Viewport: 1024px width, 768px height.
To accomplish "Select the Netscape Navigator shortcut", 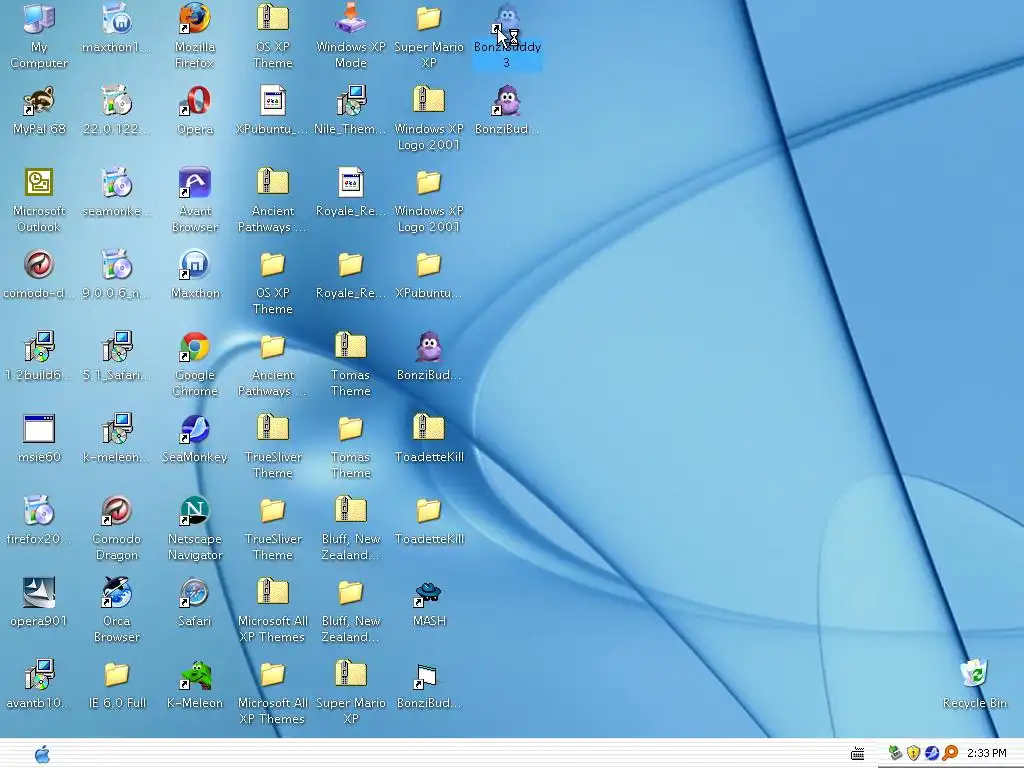I will pos(195,510).
